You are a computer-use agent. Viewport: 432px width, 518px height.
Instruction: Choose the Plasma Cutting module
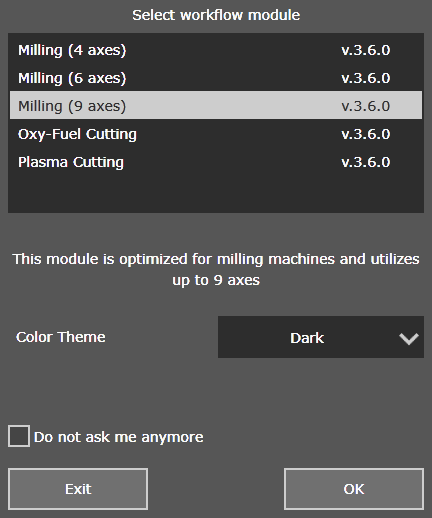click(x=216, y=162)
